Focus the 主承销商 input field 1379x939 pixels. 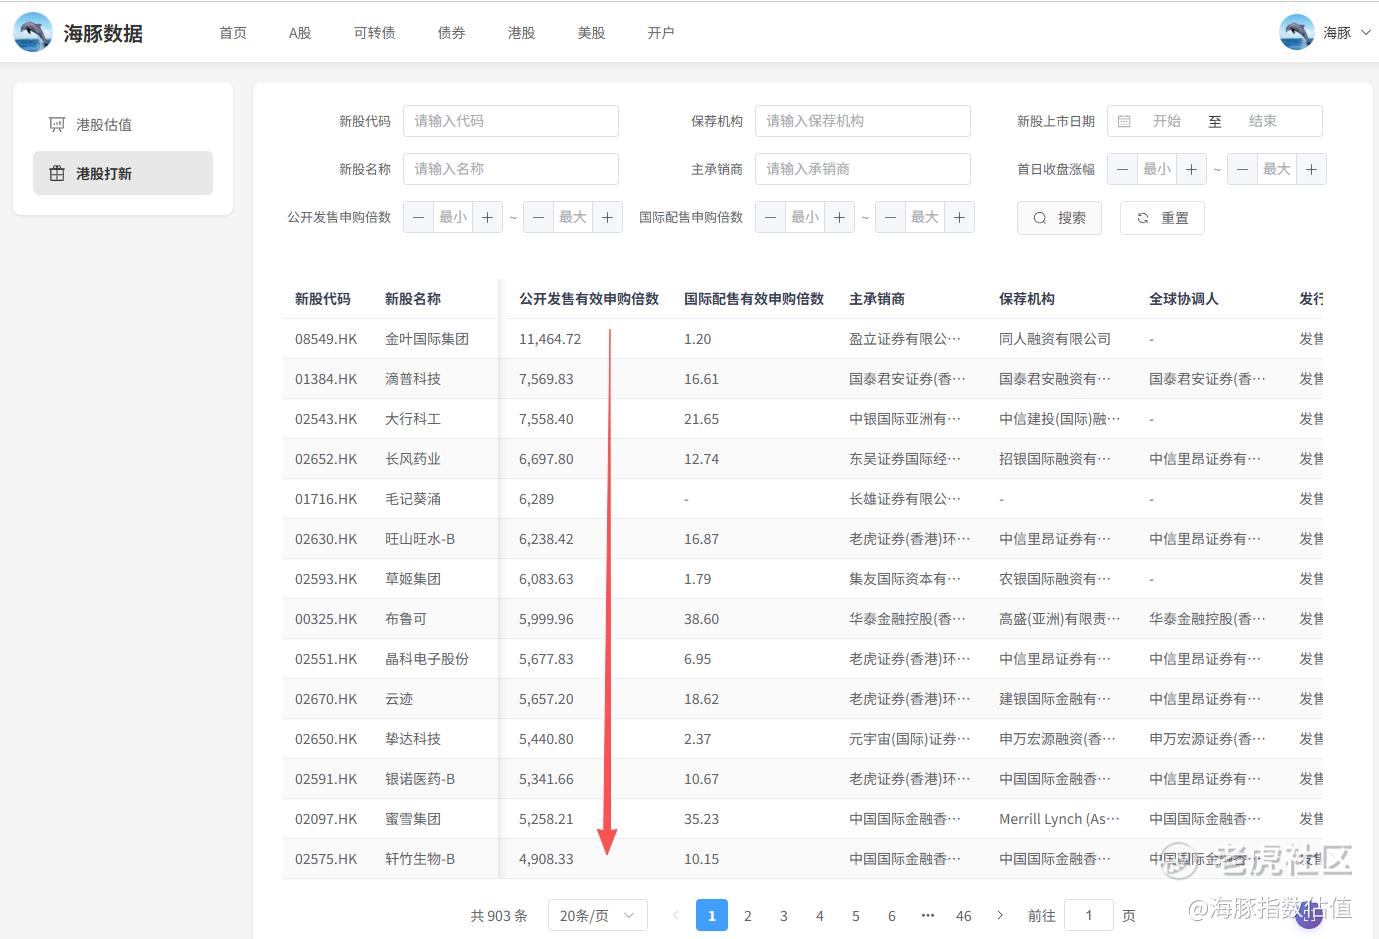[863, 169]
